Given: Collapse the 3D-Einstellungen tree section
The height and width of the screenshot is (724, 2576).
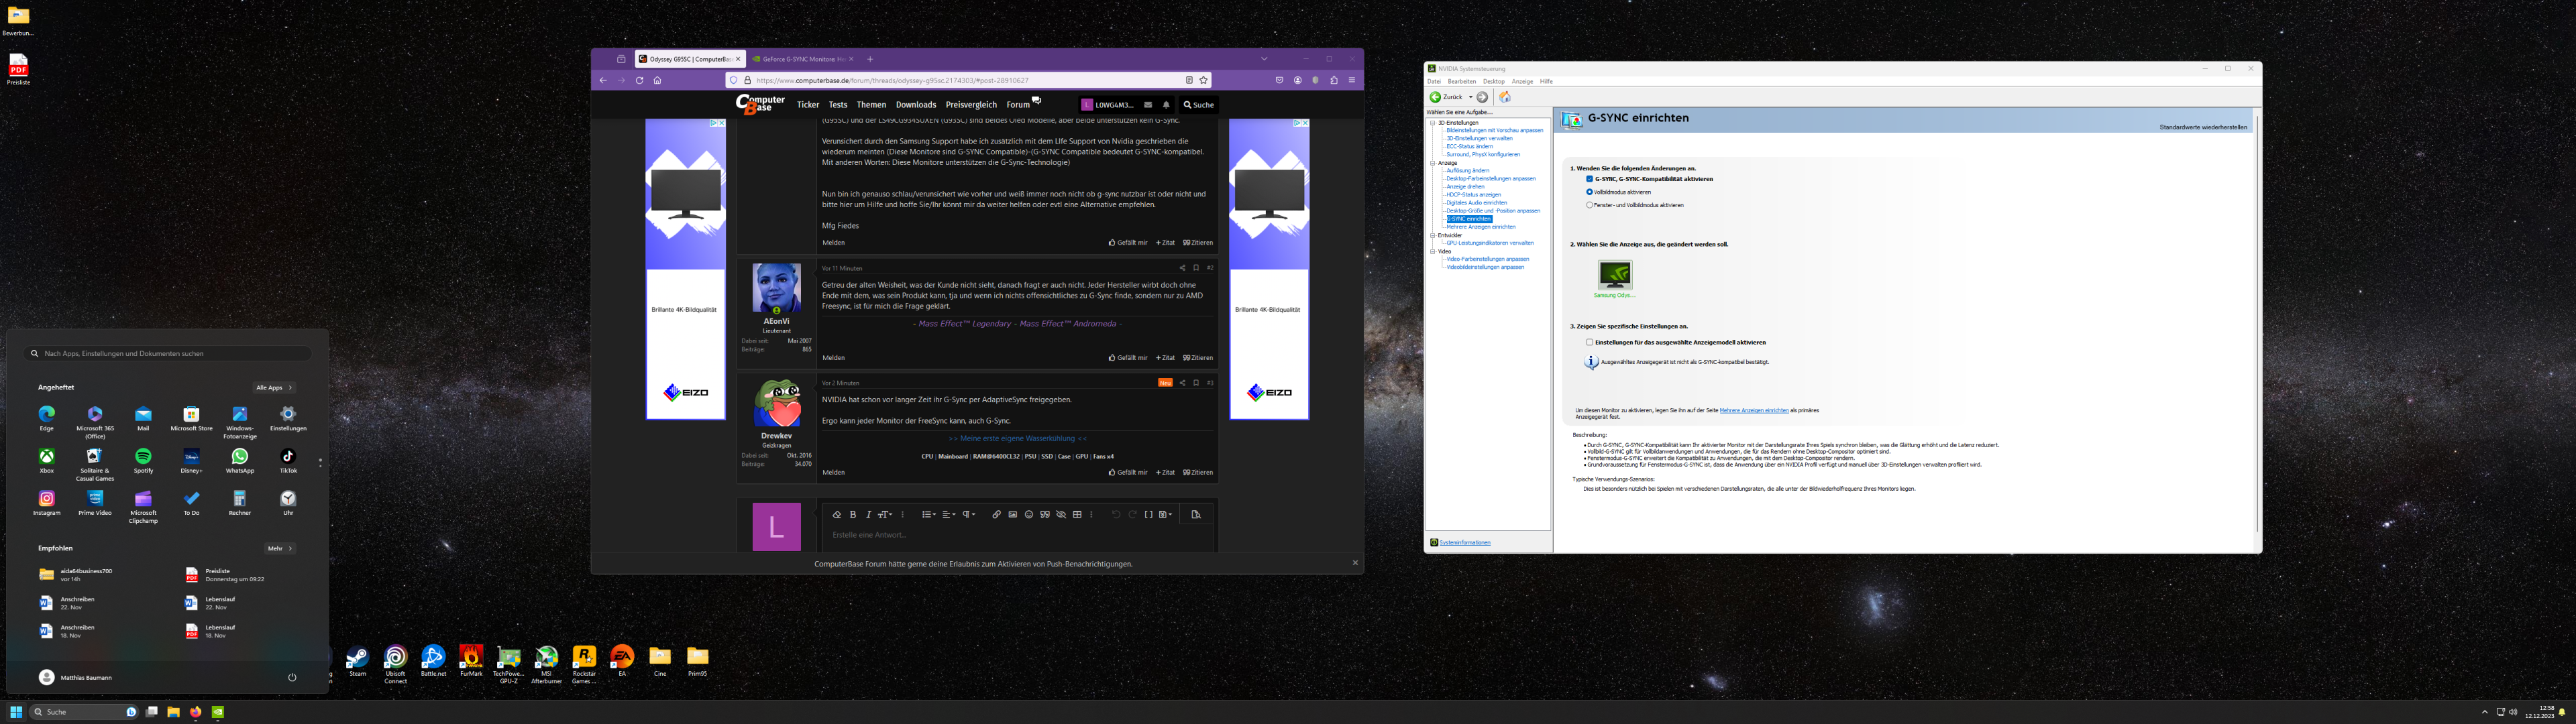Looking at the screenshot, I should click(x=1432, y=123).
